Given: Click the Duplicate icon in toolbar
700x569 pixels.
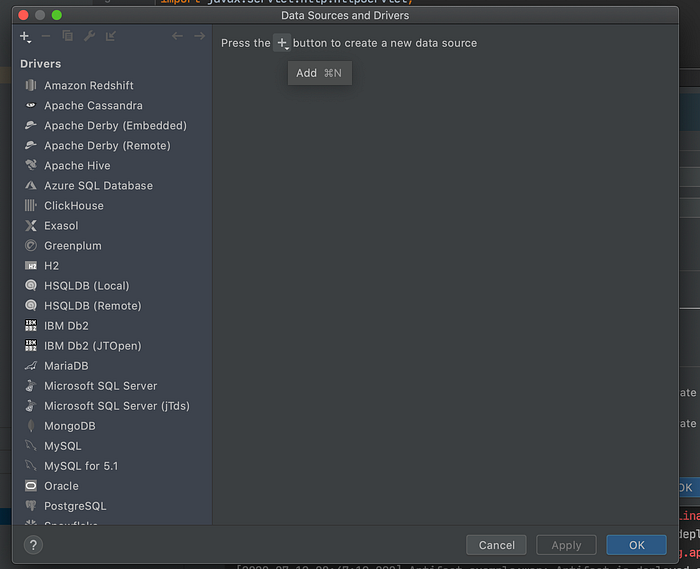Looking at the screenshot, I should 67,36.
